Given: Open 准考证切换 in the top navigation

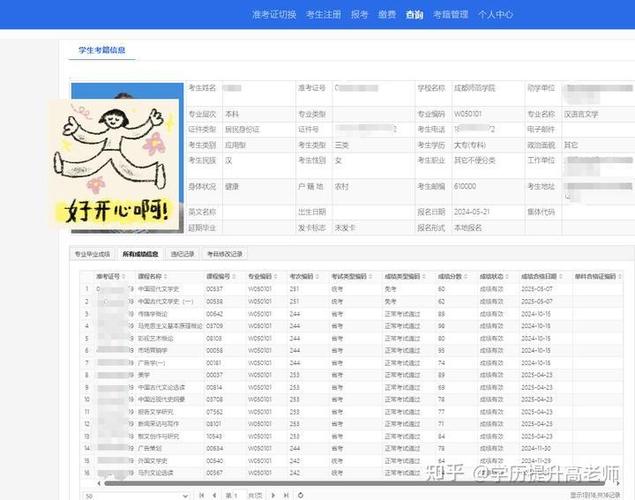Looking at the screenshot, I should pos(274,15).
